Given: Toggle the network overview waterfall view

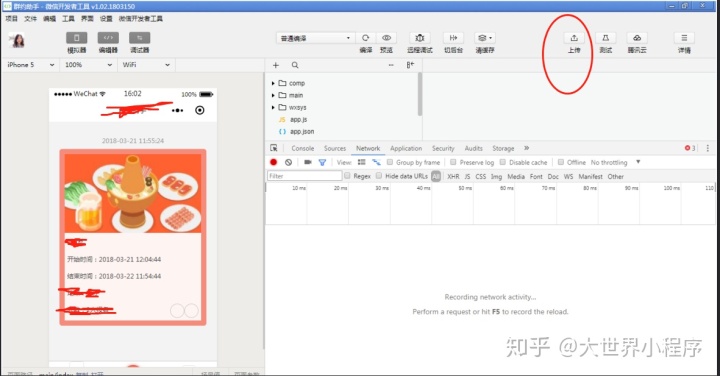Looking at the screenshot, I should [x=376, y=162].
